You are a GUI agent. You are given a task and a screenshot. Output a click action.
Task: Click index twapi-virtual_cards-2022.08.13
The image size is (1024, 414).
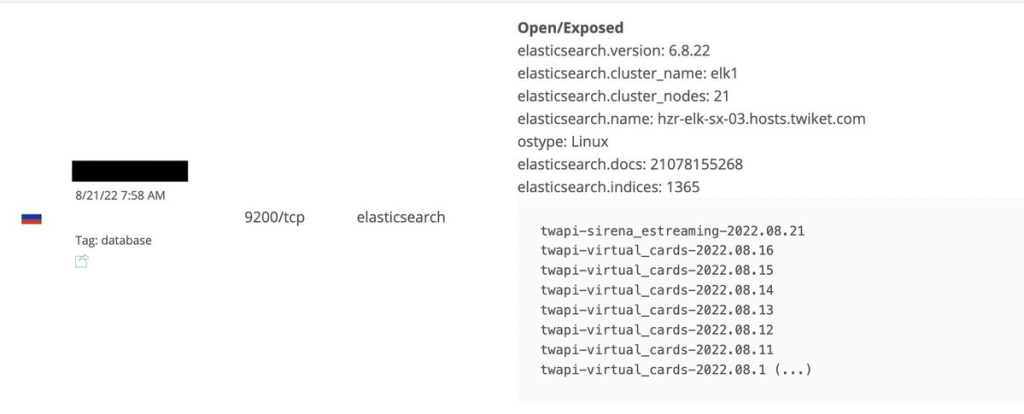(x=657, y=310)
